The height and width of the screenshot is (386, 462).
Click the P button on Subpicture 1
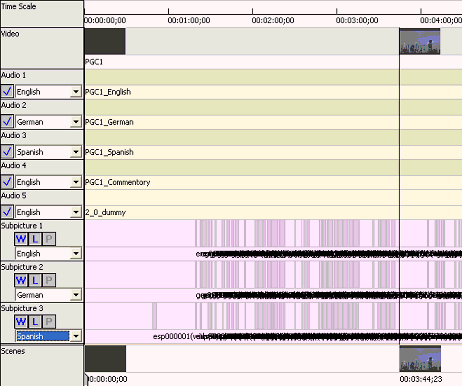(49, 239)
